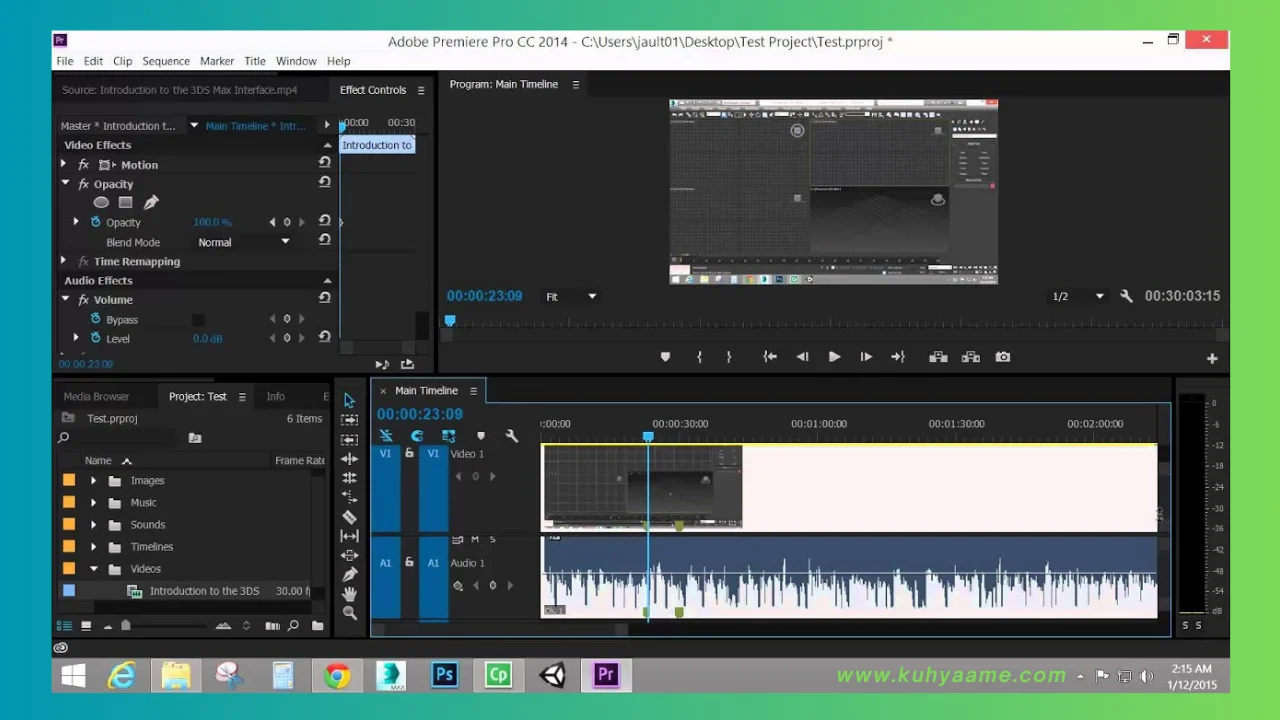Screen dimensions: 1280x720
Task: Select the Slide tool
Action: [x=349, y=555]
